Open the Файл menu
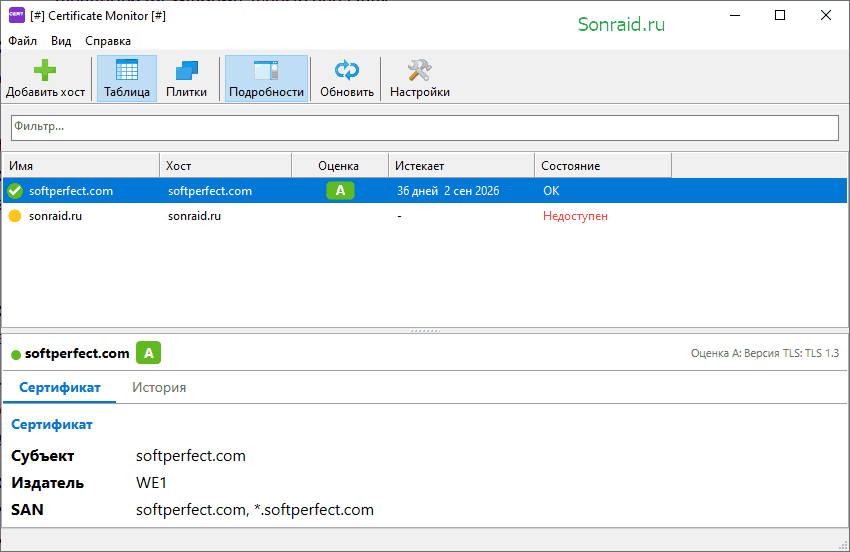Image resolution: width=850 pixels, height=552 pixels. click(x=22, y=41)
